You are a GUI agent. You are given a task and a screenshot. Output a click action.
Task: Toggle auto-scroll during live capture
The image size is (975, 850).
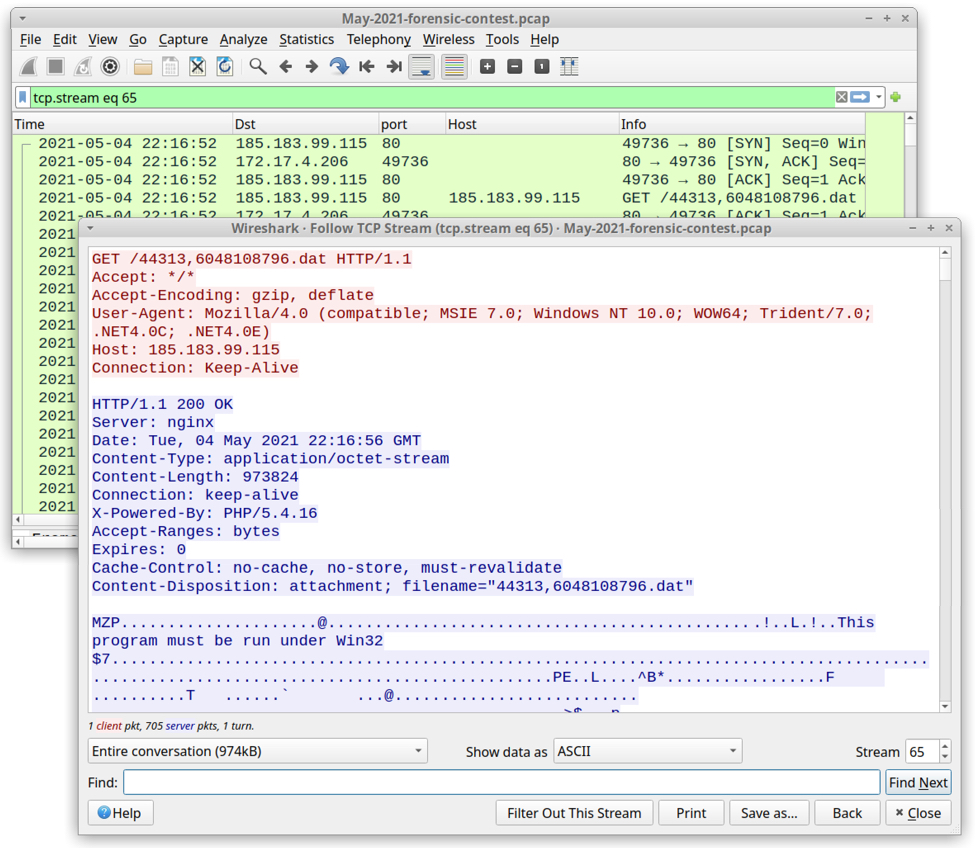pyautogui.click(x=422, y=67)
